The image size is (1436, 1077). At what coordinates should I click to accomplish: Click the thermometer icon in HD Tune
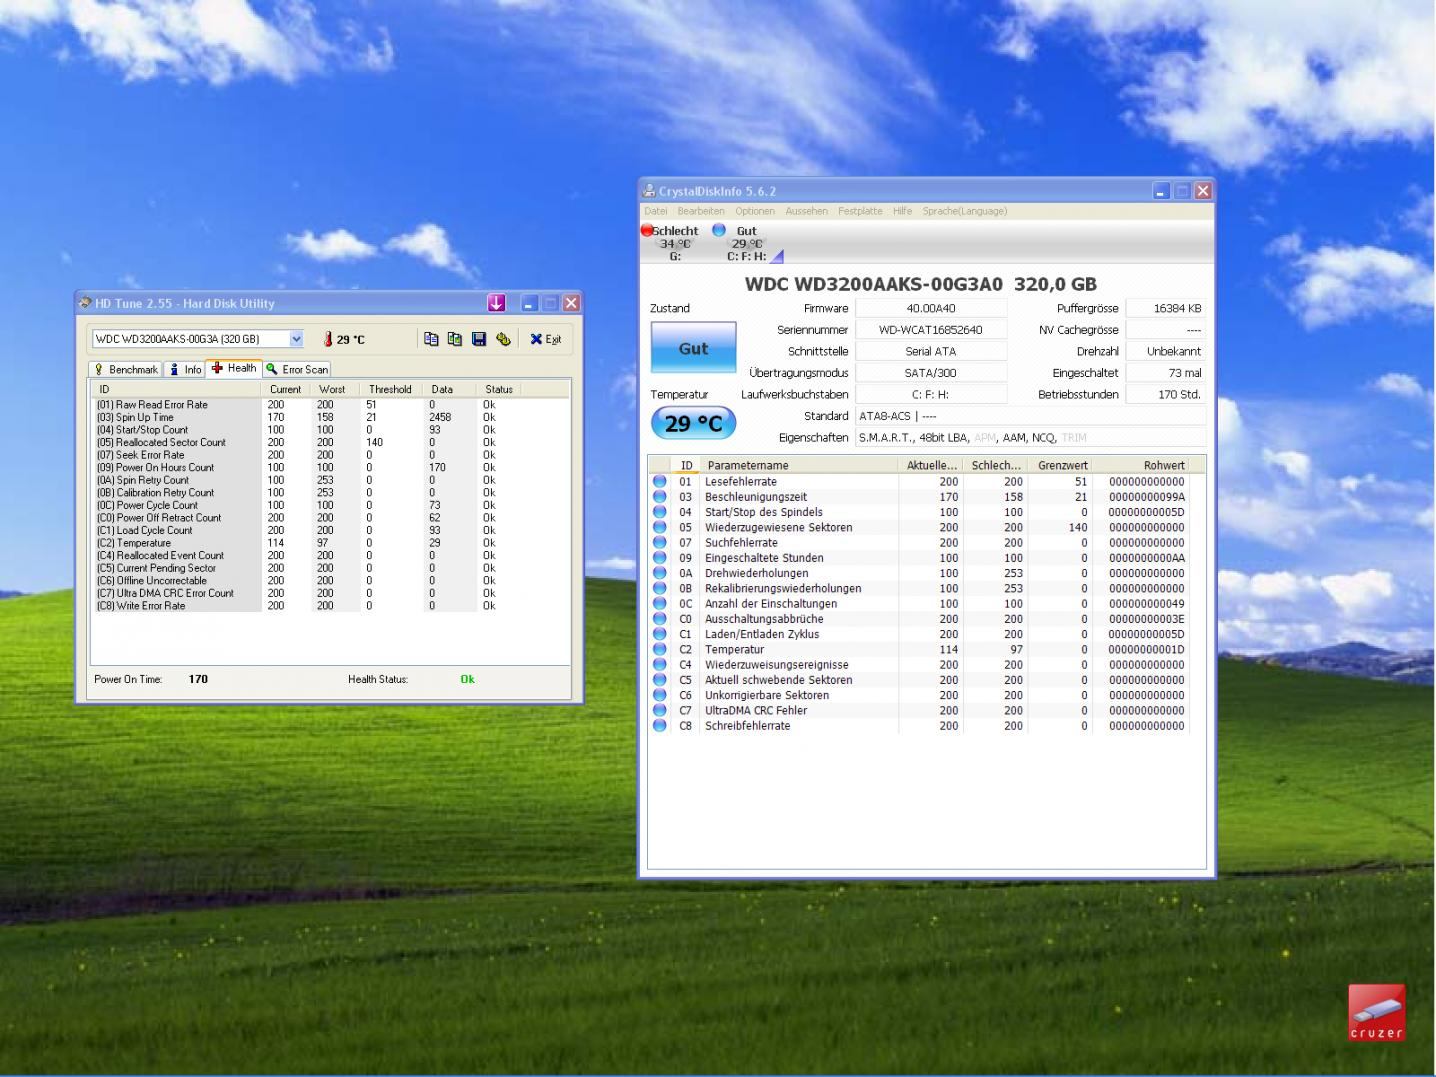[x=327, y=339]
